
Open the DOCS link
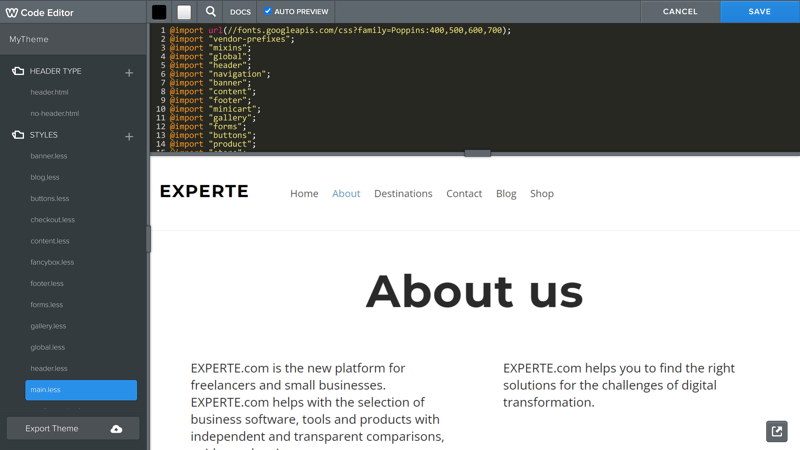(x=240, y=12)
